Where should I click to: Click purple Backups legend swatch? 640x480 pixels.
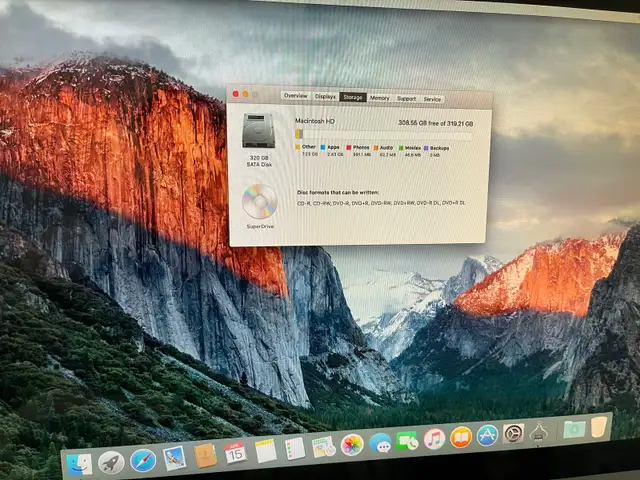click(426, 148)
